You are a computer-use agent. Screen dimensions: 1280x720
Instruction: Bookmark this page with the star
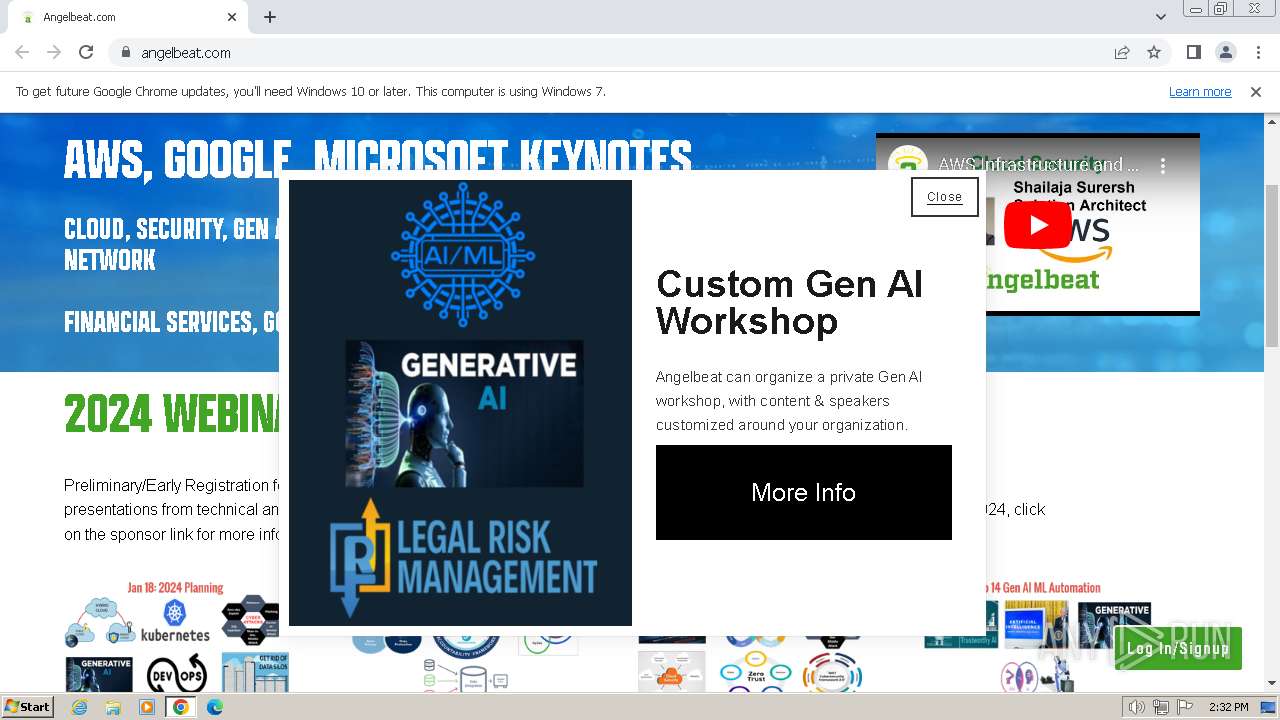1154,52
